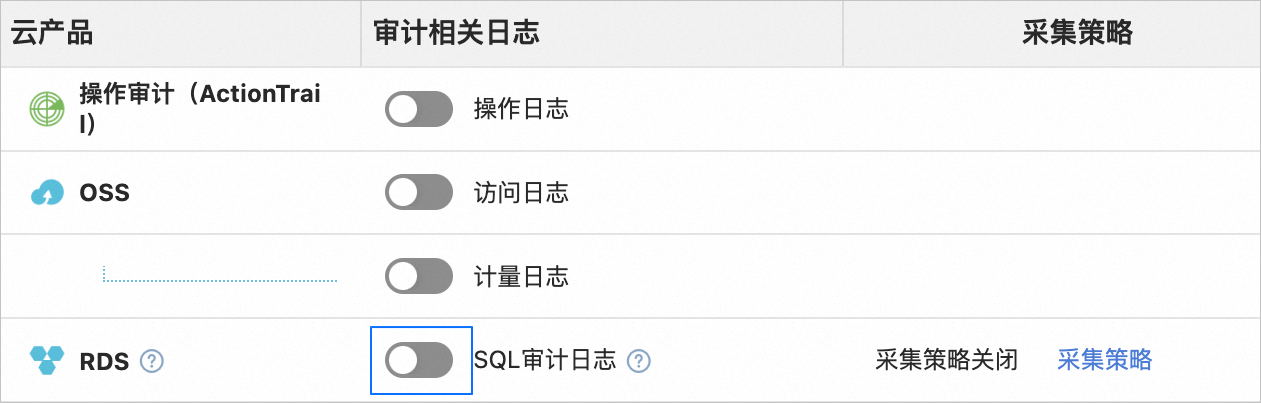Enable the 操作日志 toggle
Screen dimensions: 1261x403
[x=418, y=110]
